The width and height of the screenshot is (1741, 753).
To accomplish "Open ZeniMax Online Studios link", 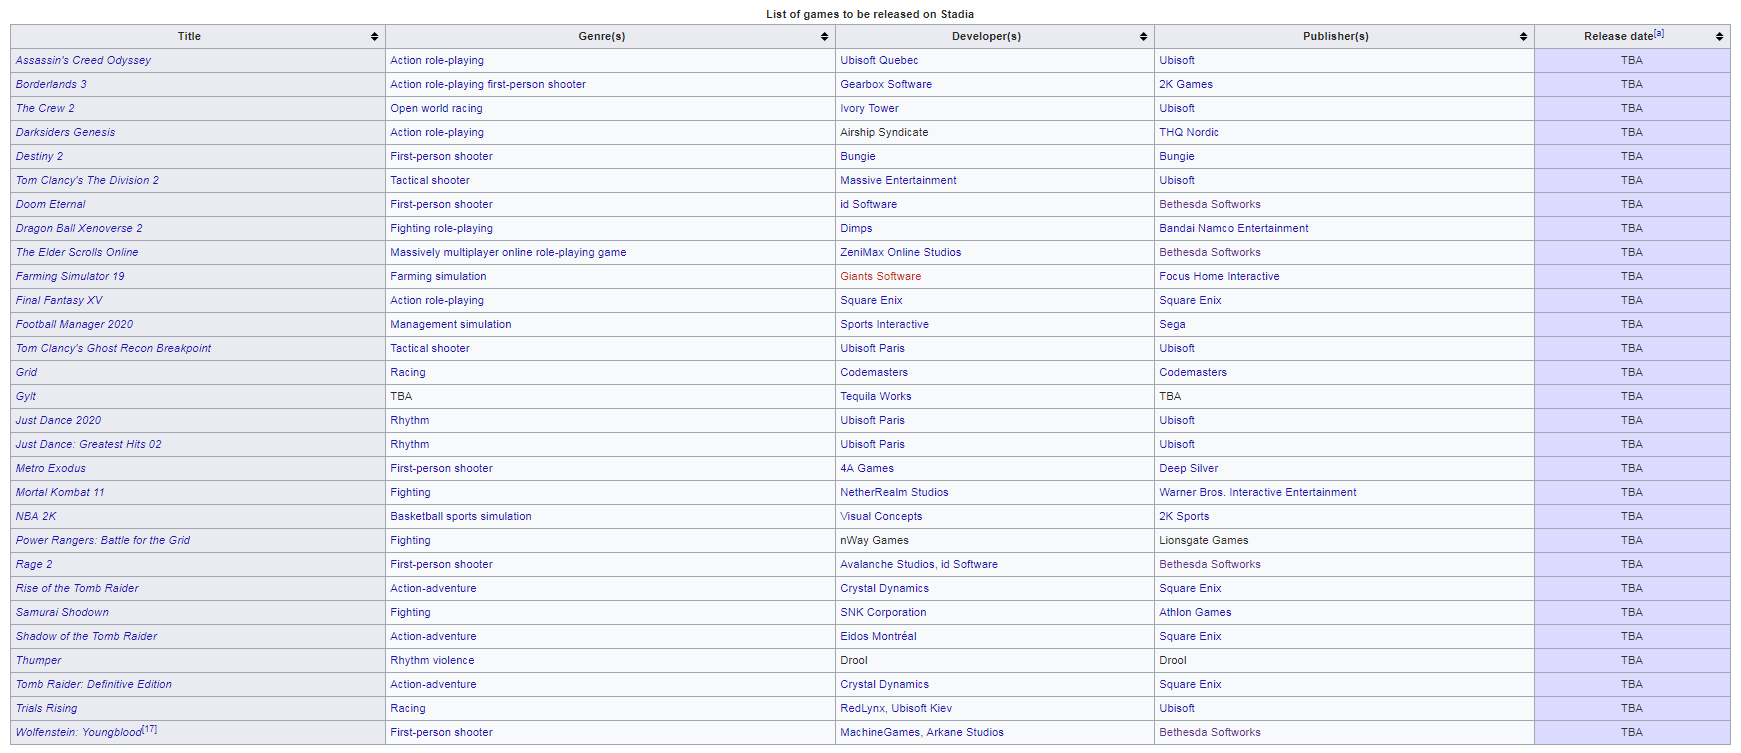I will point(901,252).
